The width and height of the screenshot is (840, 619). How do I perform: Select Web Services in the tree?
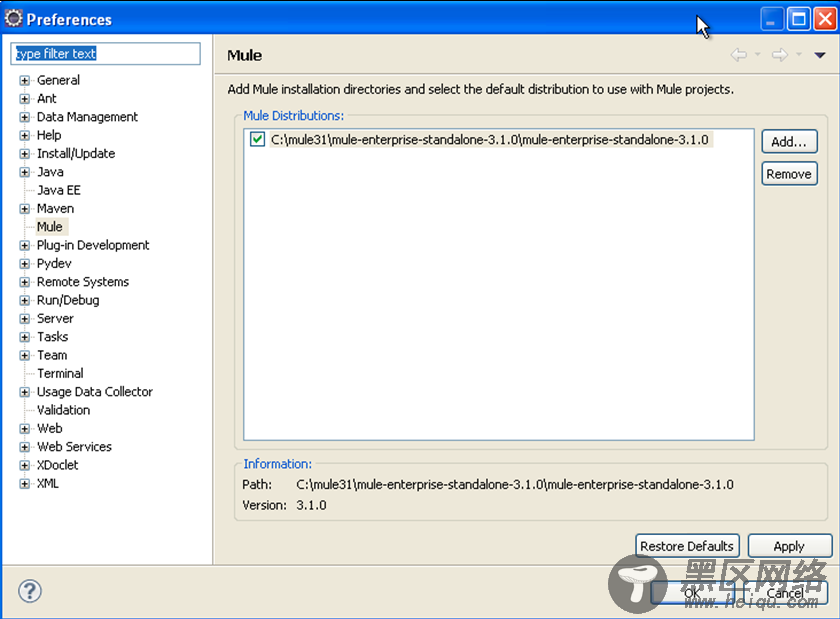click(x=74, y=446)
